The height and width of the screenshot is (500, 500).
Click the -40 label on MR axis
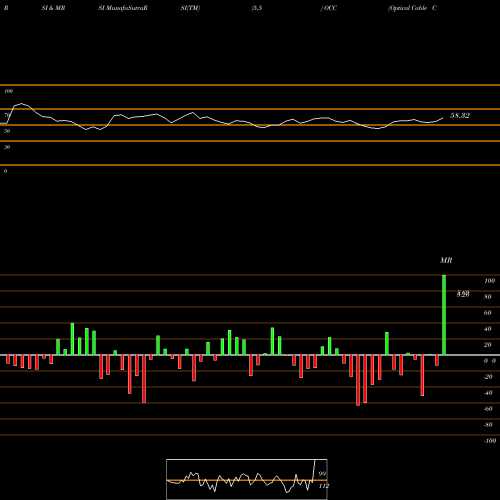(x=488, y=393)
